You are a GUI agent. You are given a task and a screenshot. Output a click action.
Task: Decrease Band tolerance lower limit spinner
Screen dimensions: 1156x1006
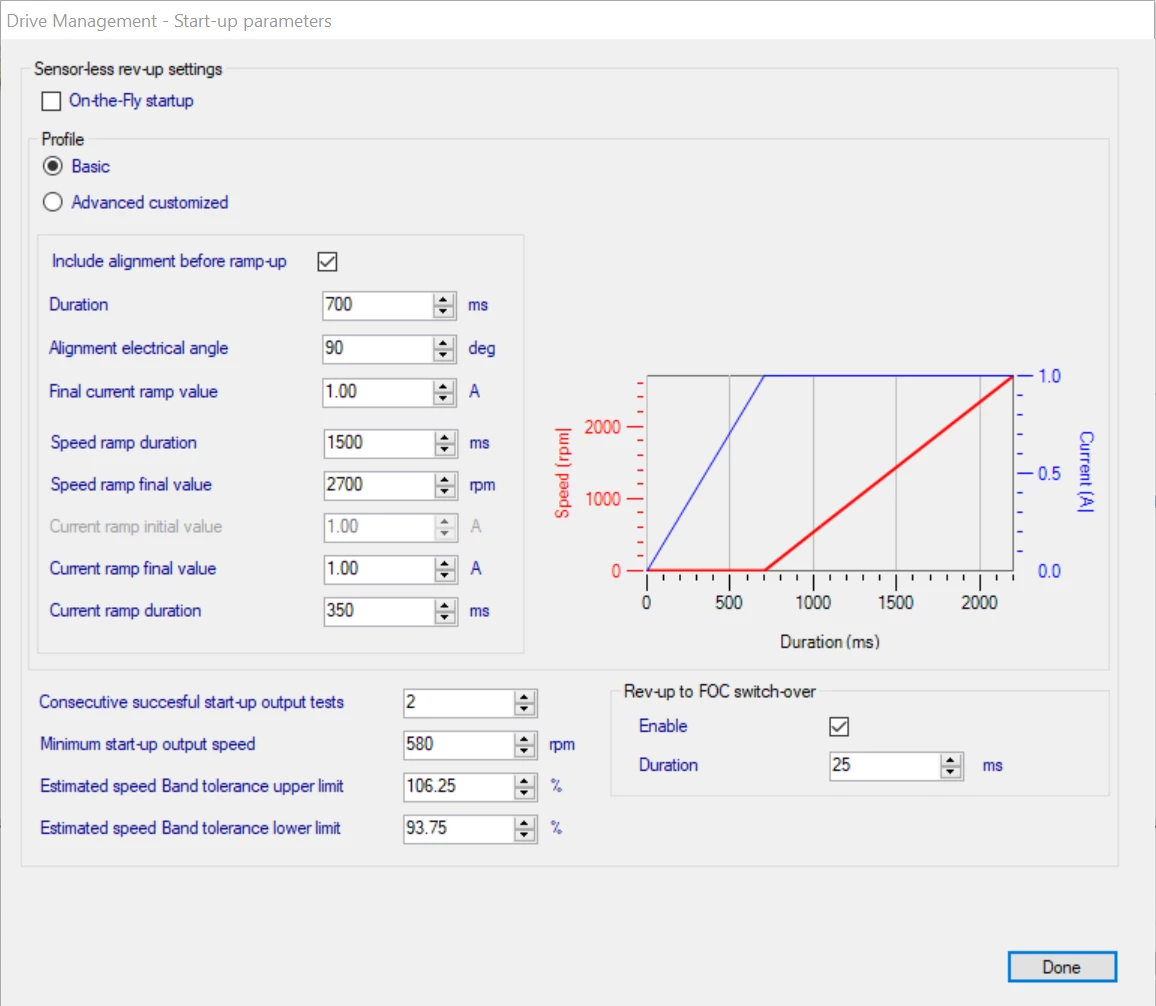coord(524,836)
